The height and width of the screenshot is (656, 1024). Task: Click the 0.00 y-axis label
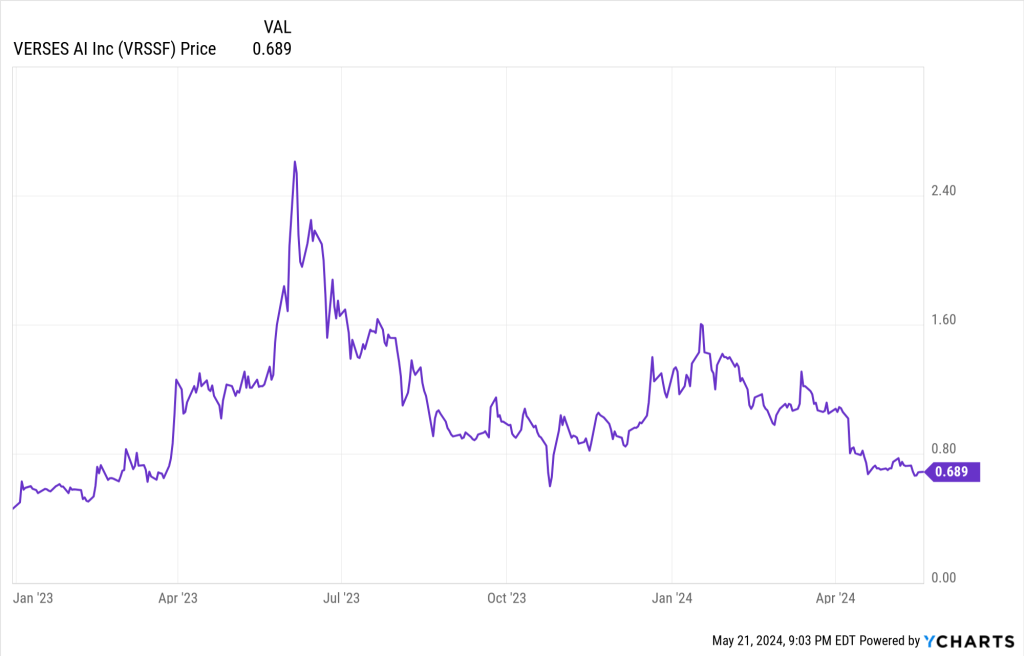click(x=943, y=578)
